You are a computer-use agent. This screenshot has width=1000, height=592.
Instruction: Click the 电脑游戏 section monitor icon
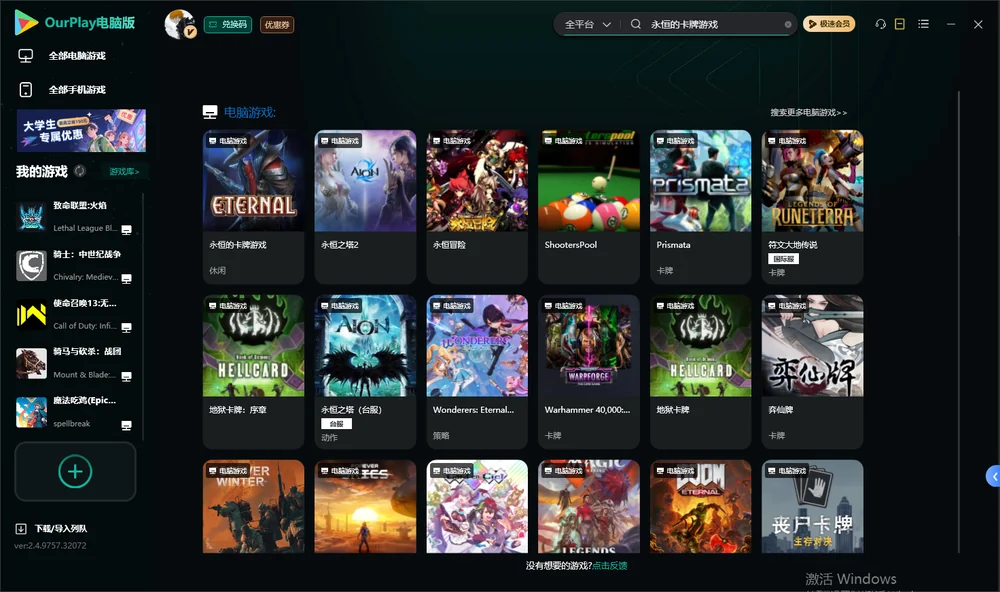point(210,112)
